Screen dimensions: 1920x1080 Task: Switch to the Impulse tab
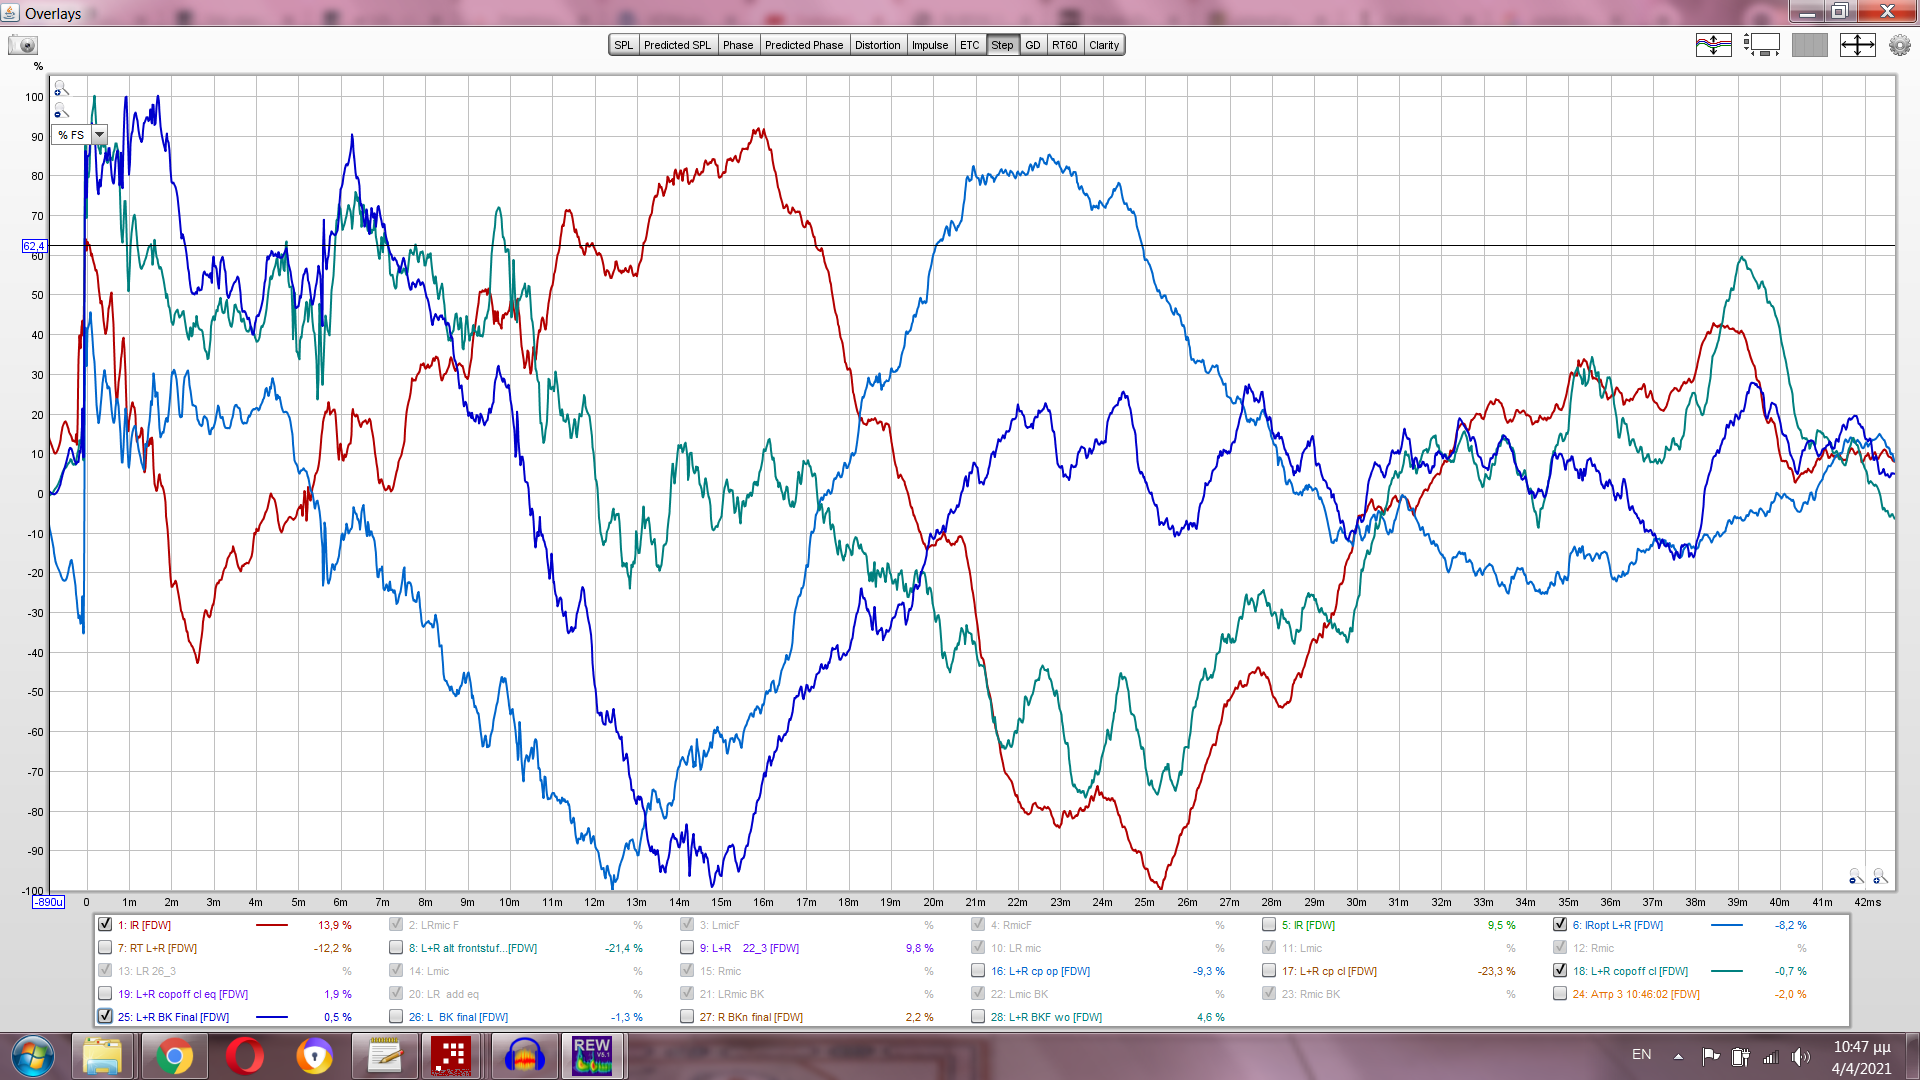pyautogui.click(x=929, y=45)
